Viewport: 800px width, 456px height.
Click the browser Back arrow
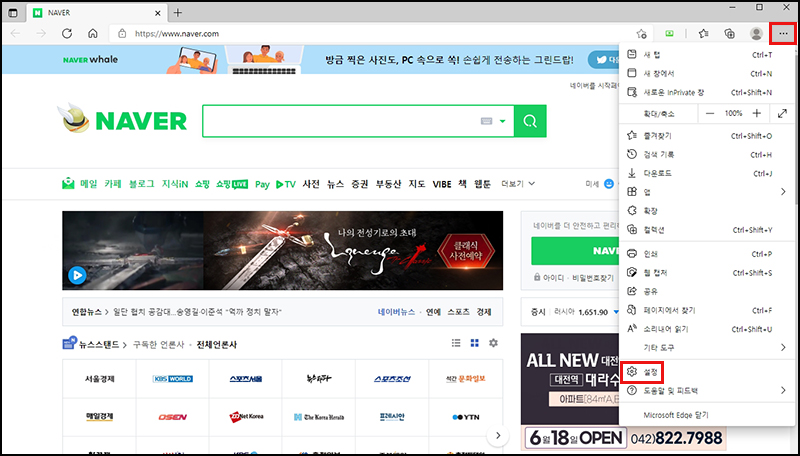pyautogui.click(x=16, y=34)
